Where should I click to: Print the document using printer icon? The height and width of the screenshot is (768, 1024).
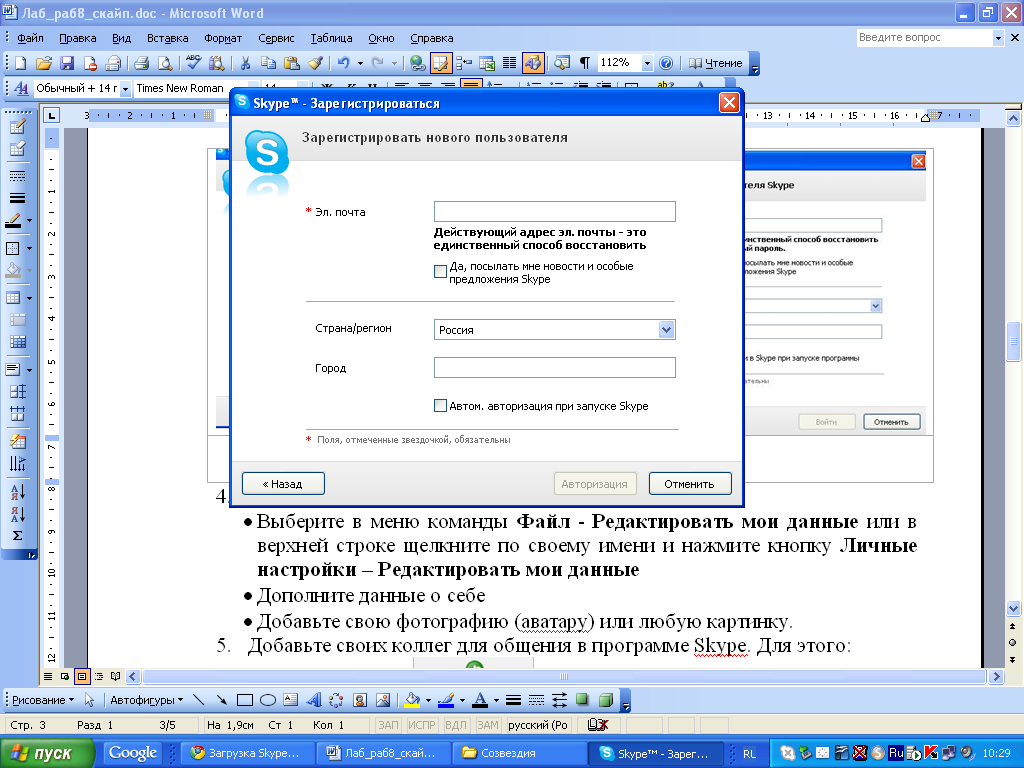coord(141,63)
